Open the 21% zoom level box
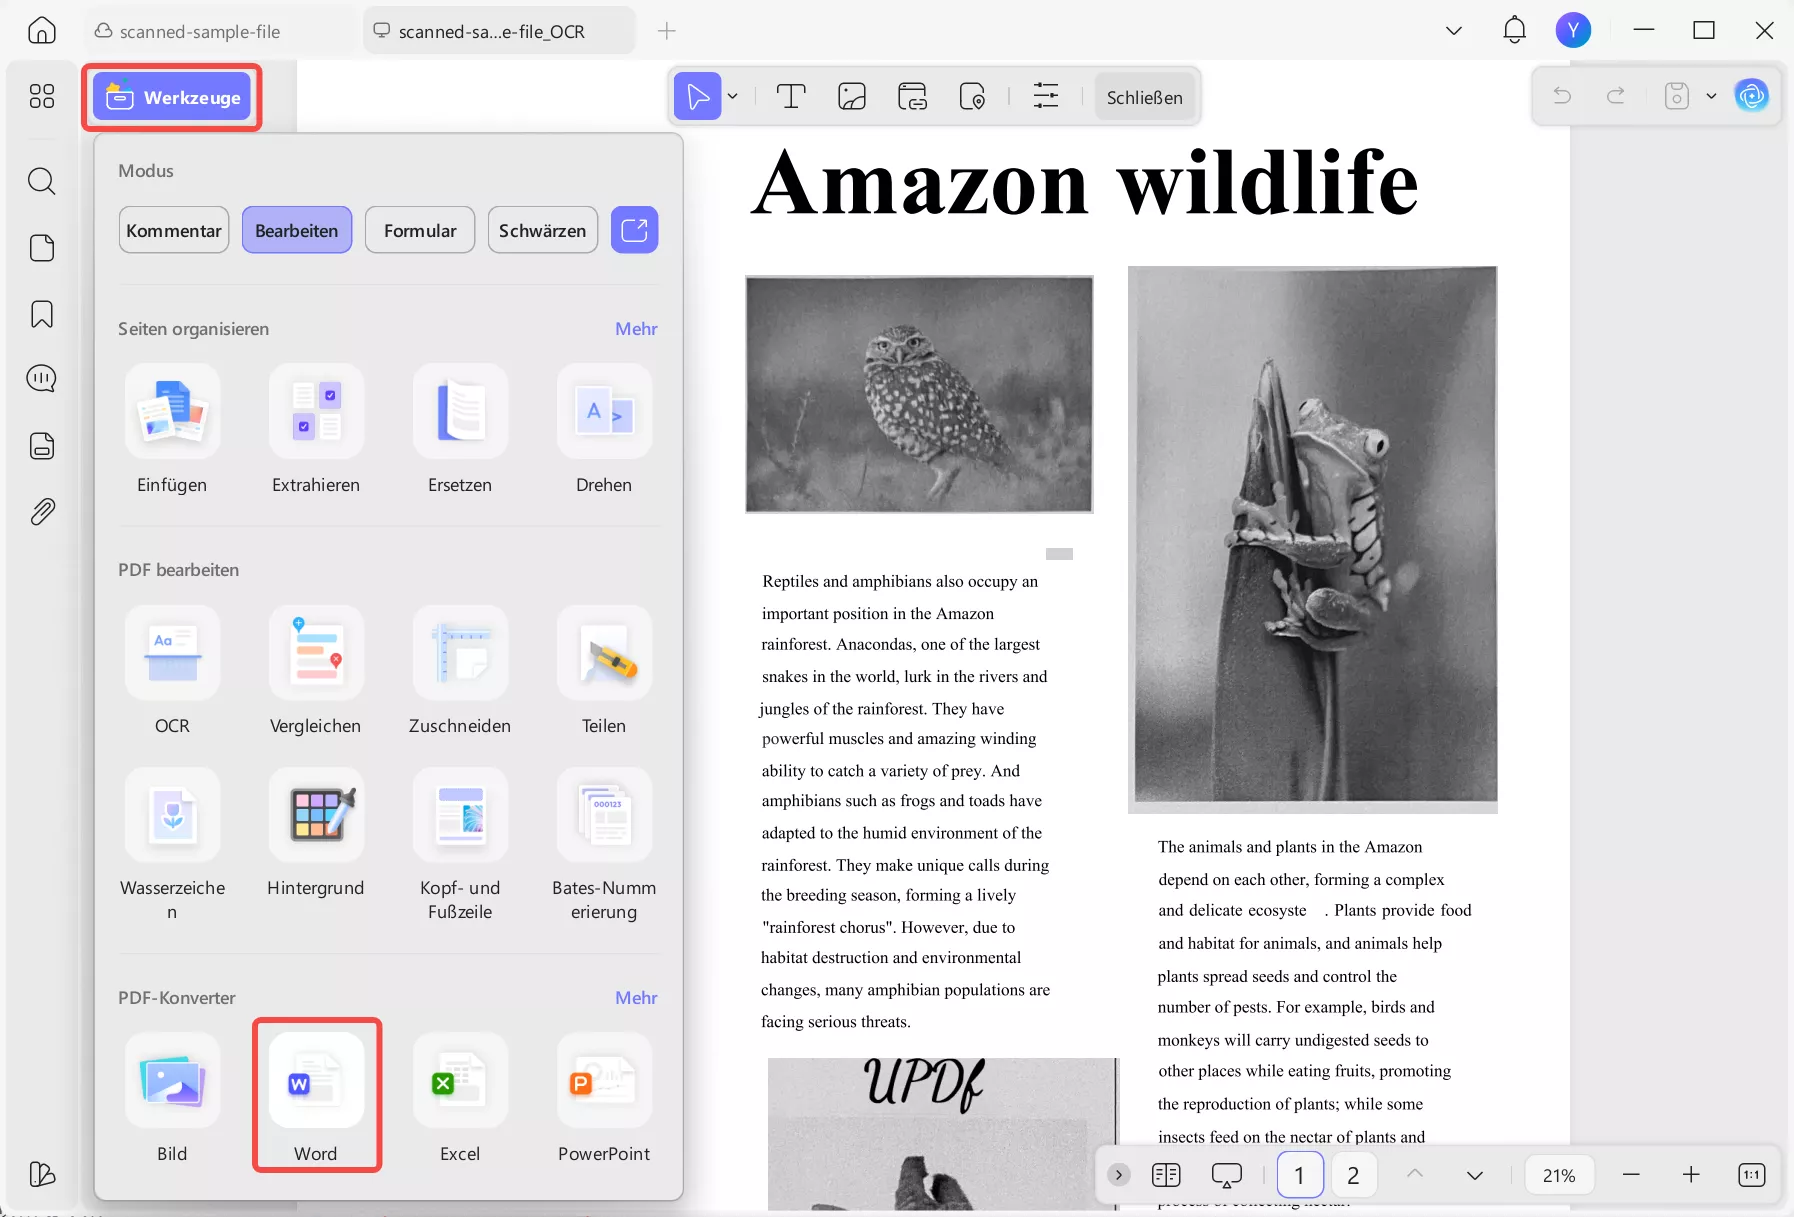1794x1217 pixels. (x=1559, y=1175)
